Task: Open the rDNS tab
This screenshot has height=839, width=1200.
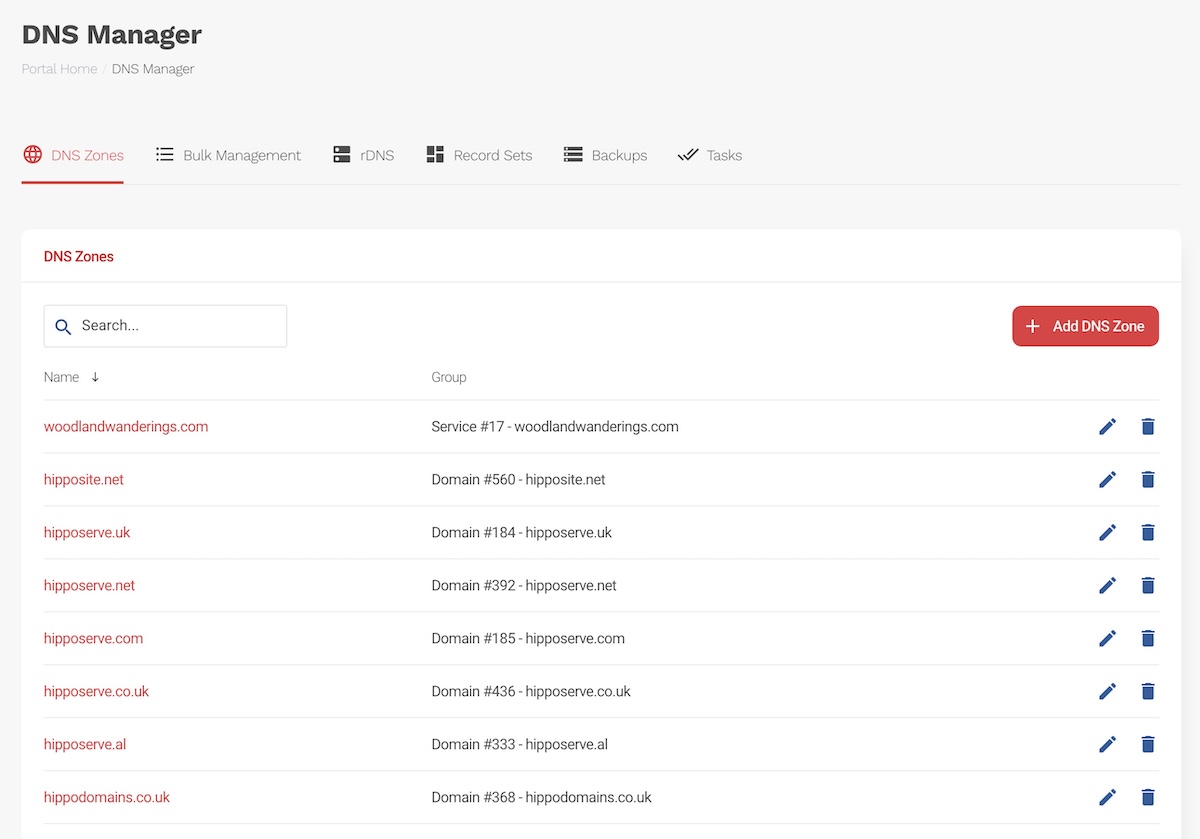Action: tap(364, 156)
